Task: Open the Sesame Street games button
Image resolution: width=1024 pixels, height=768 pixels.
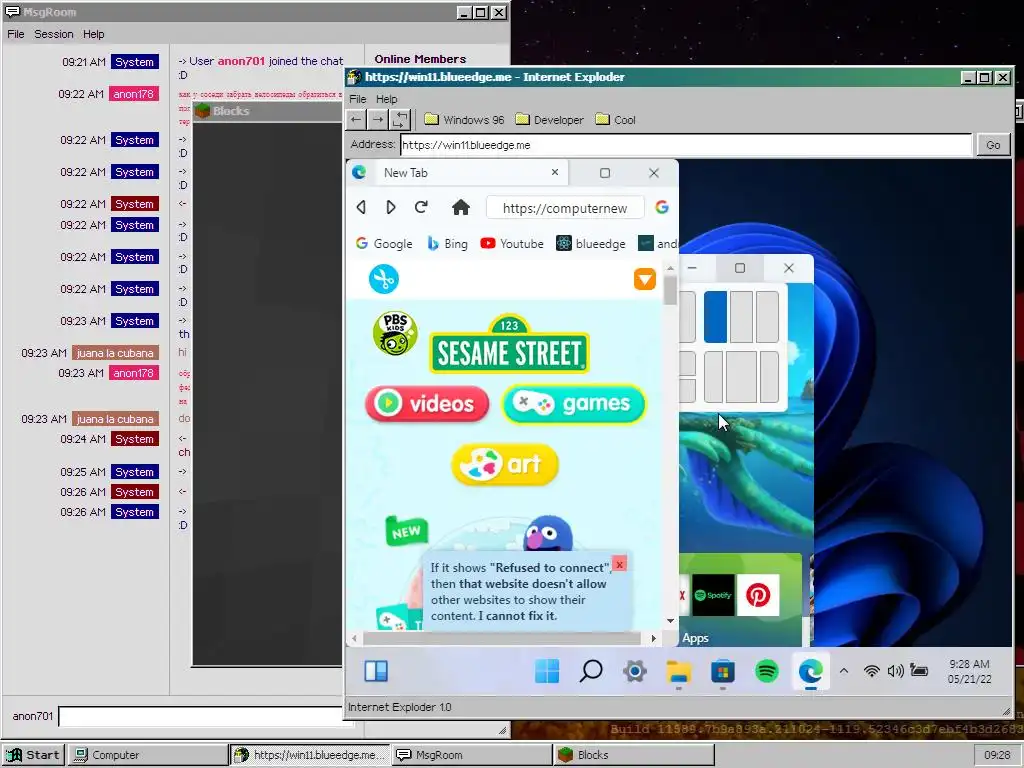Action: point(574,404)
